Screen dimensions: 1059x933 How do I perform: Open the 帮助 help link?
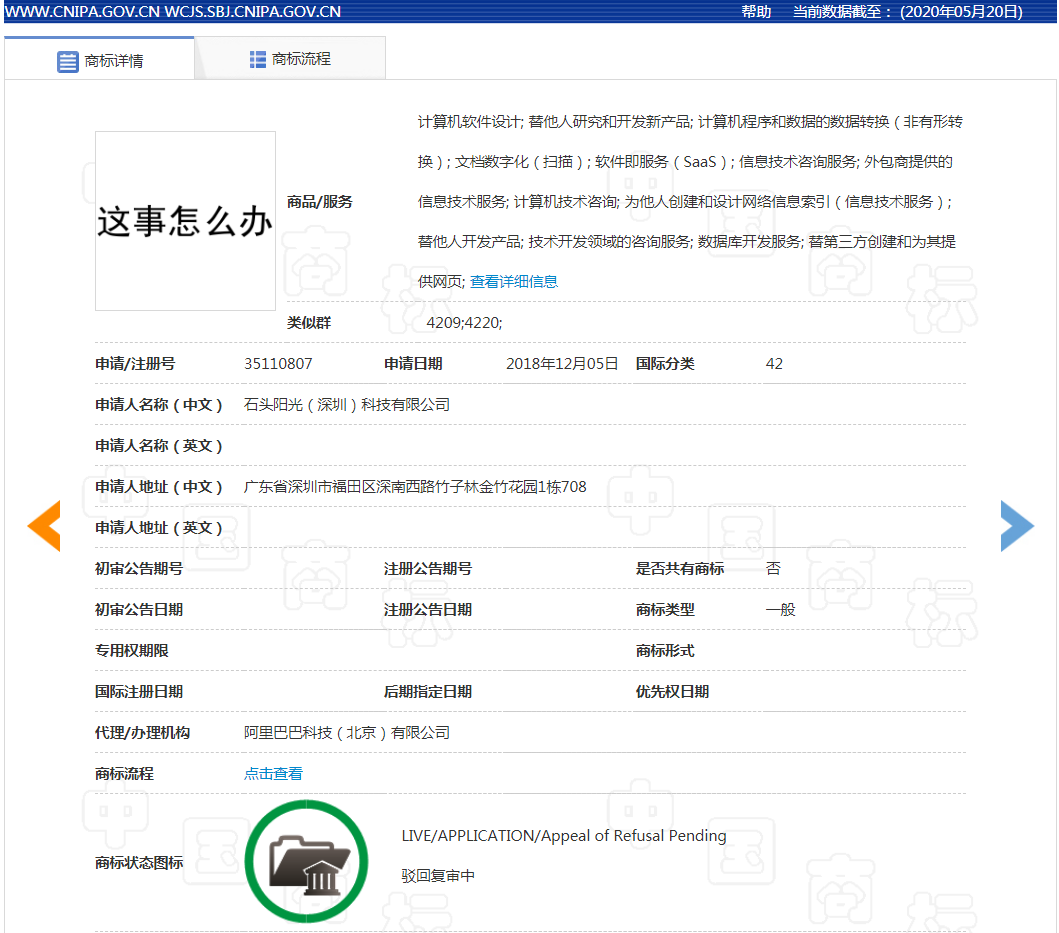(756, 11)
